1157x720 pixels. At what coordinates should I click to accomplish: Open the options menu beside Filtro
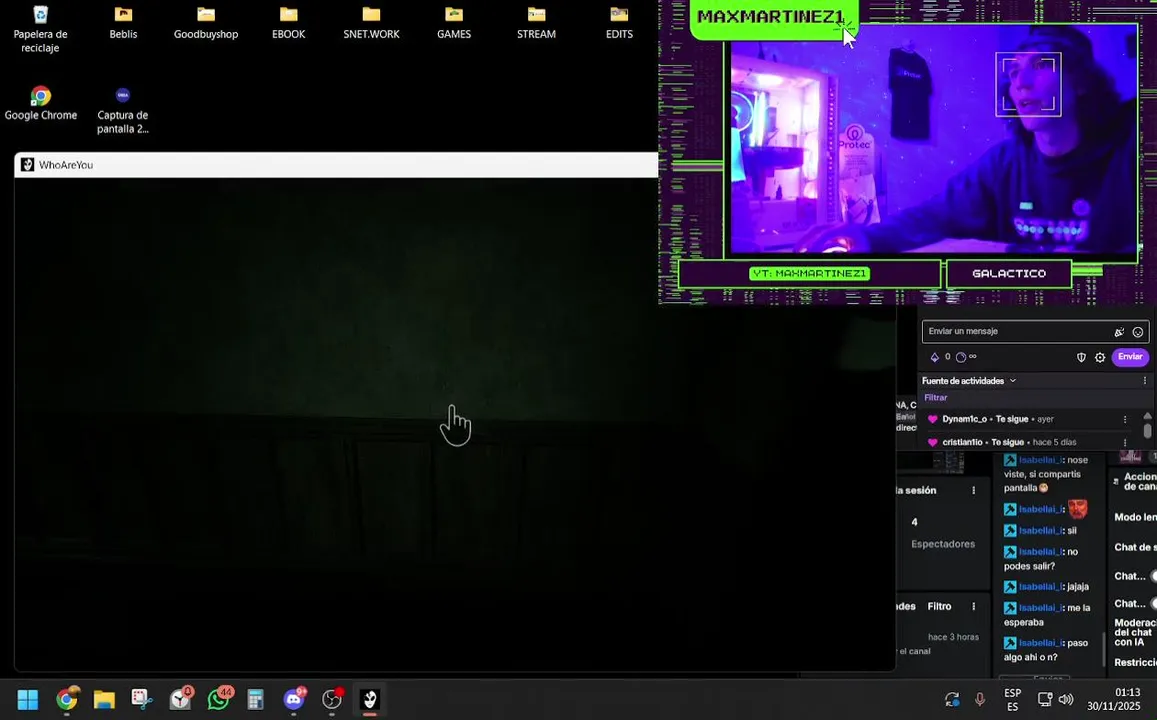(973, 606)
